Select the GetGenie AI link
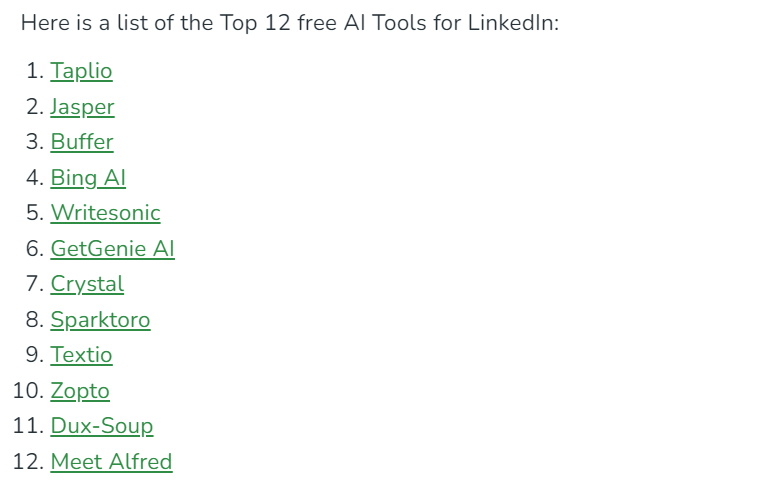 tap(113, 248)
